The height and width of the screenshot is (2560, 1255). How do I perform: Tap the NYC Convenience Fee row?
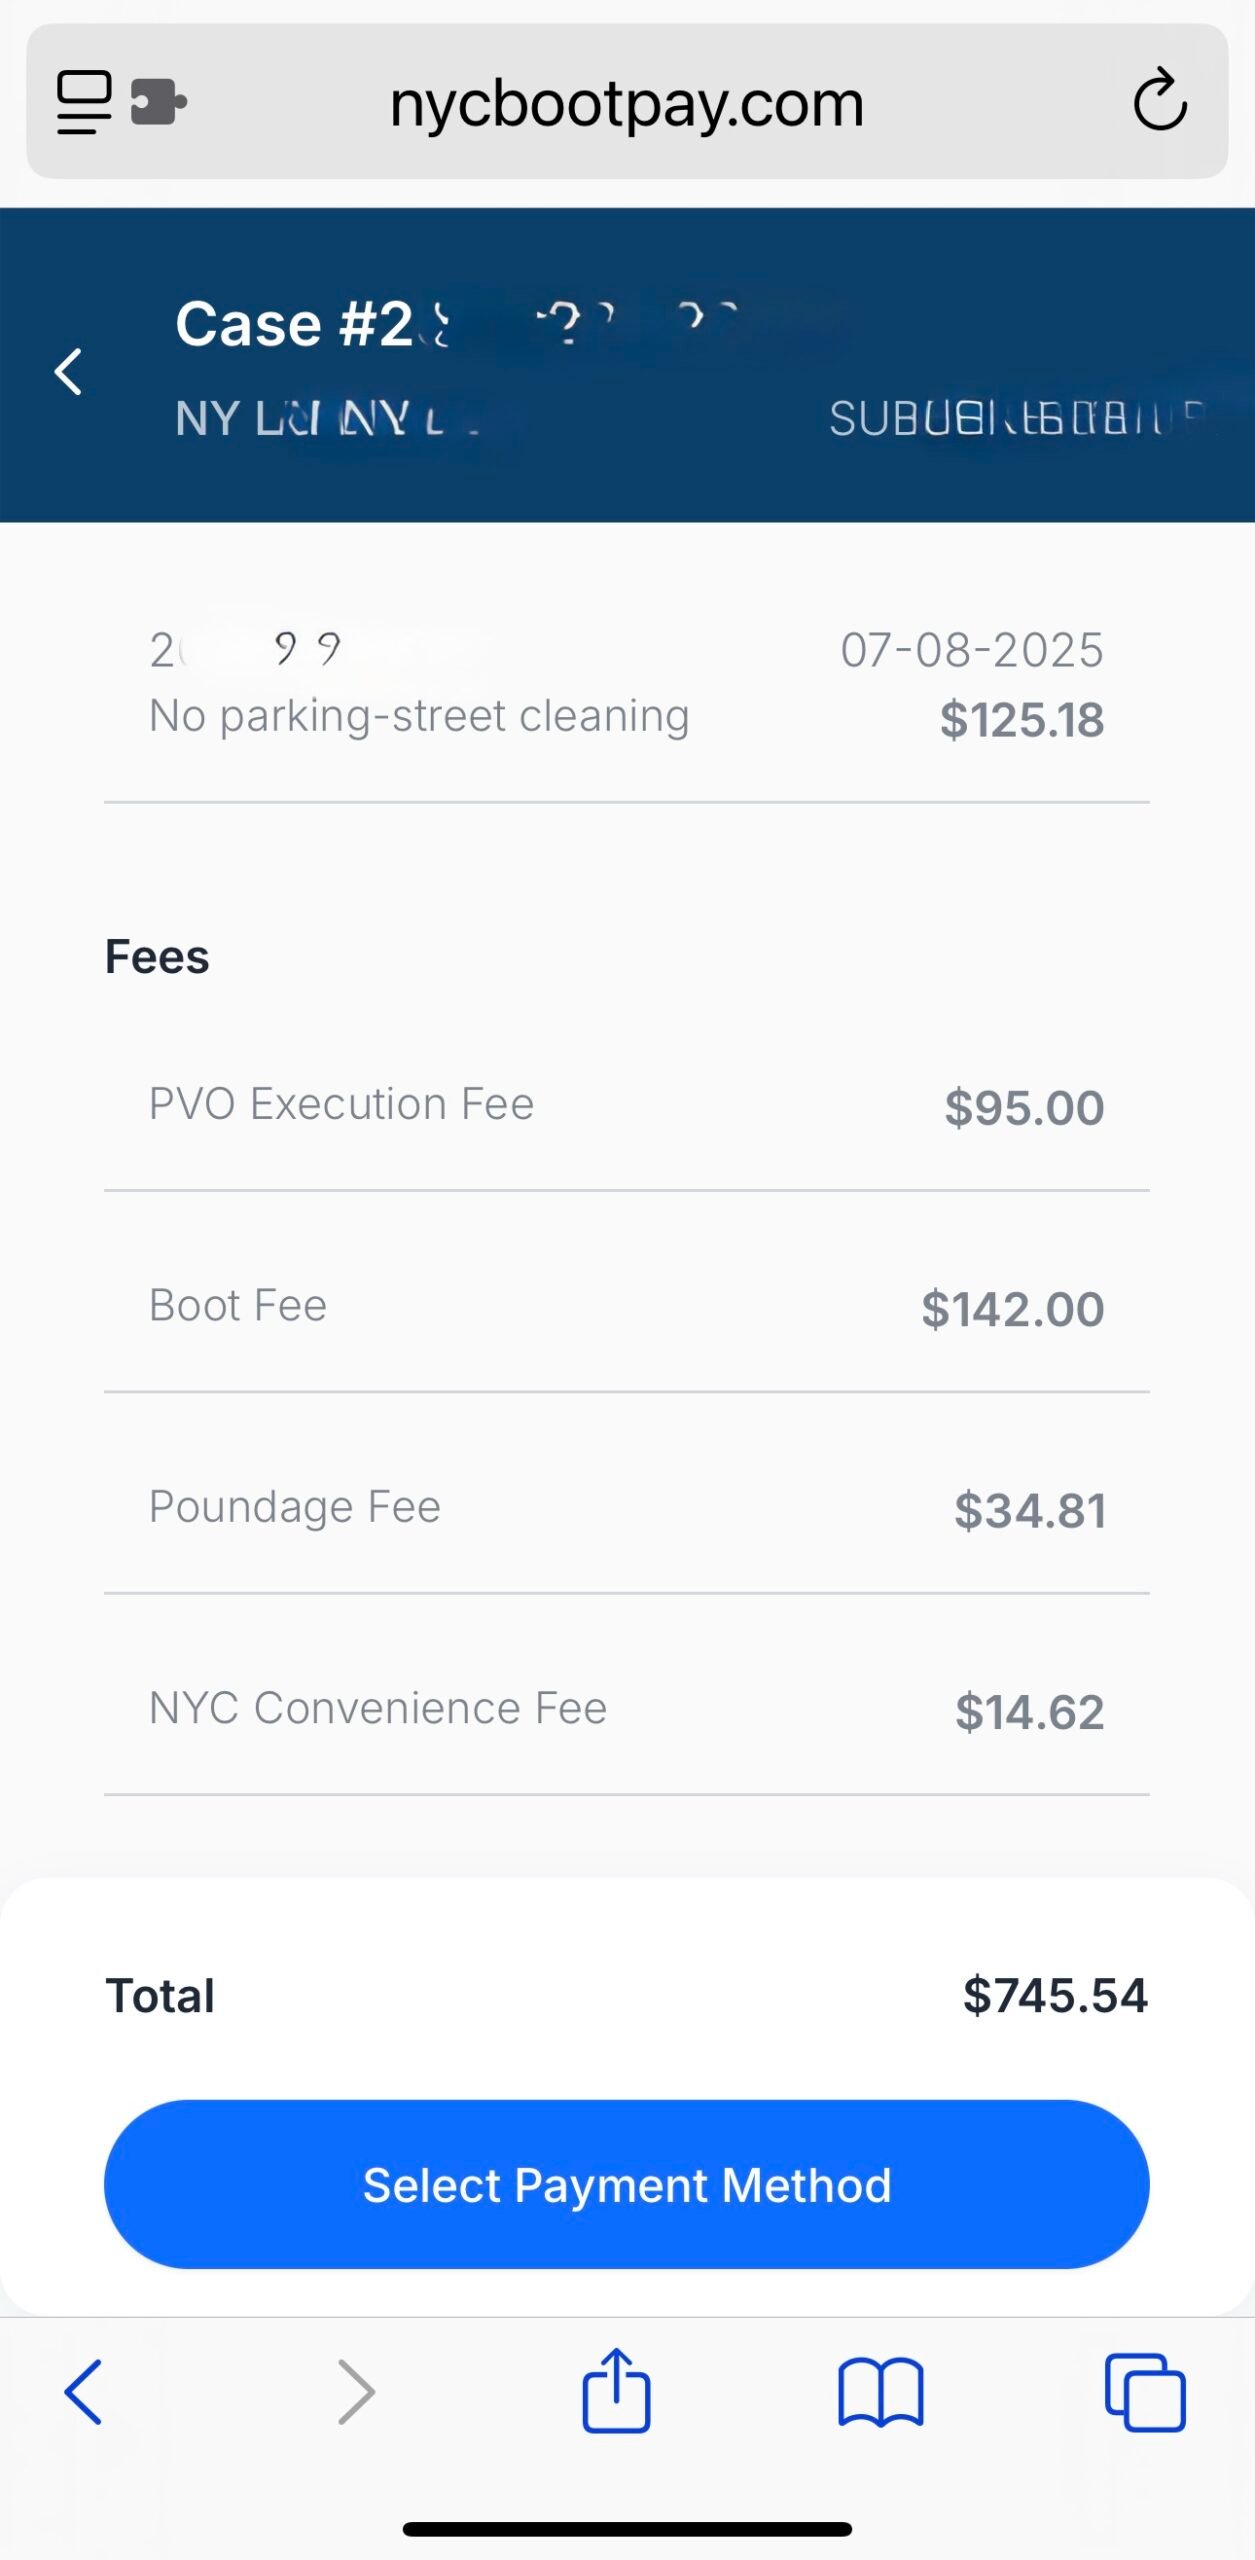click(x=626, y=1709)
